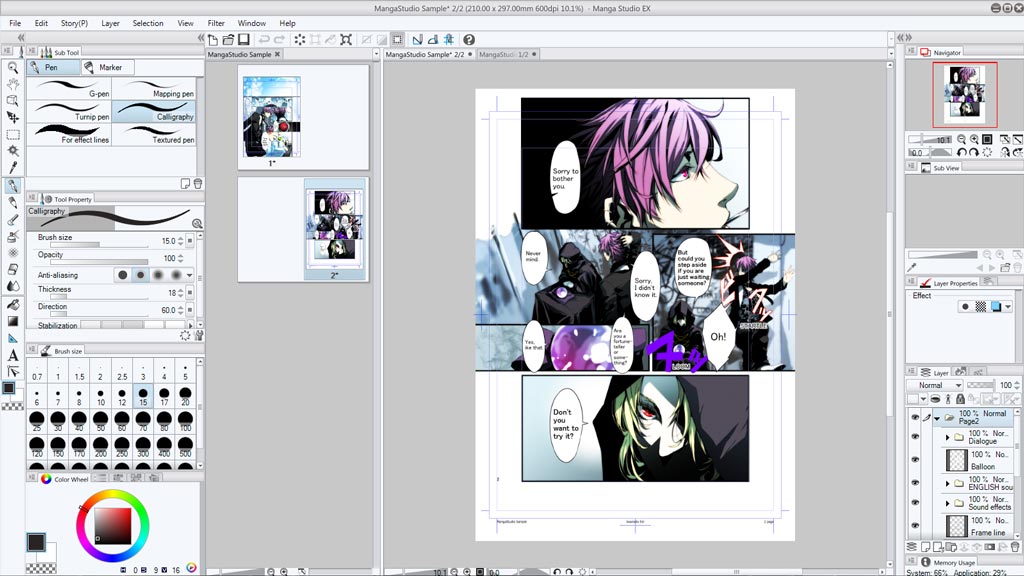Open help via the question mark icon
The height and width of the screenshot is (576, 1024).
tap(469, 39)
